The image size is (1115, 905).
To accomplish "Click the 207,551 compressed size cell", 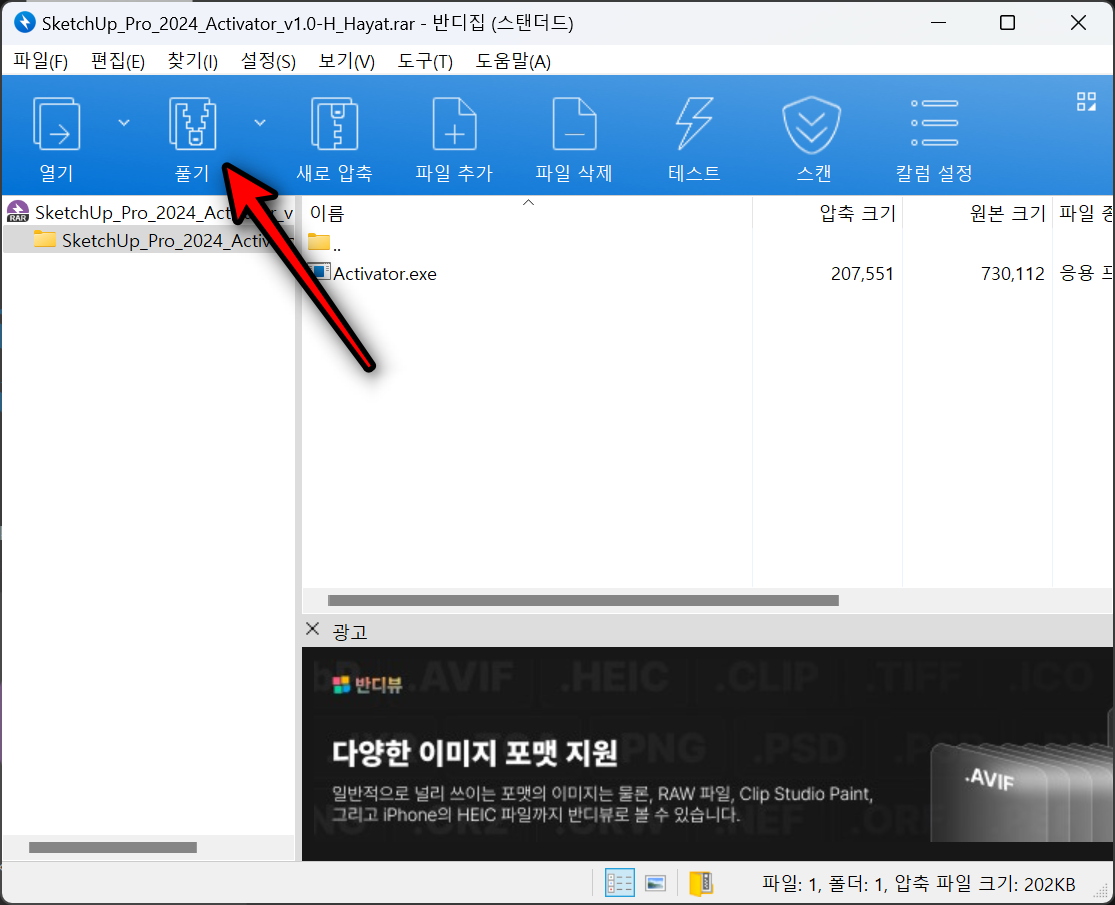I will pyautogui.click(x=862, y=274).
